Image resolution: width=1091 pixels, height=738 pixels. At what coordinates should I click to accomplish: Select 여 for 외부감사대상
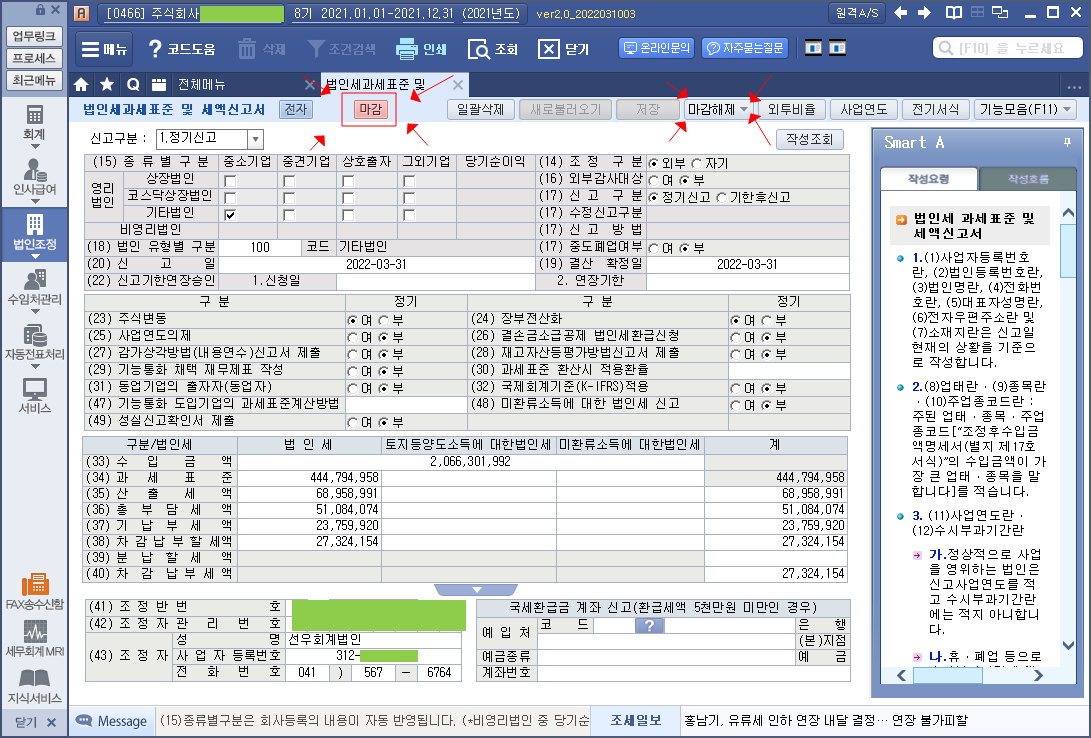pos(653,180)
